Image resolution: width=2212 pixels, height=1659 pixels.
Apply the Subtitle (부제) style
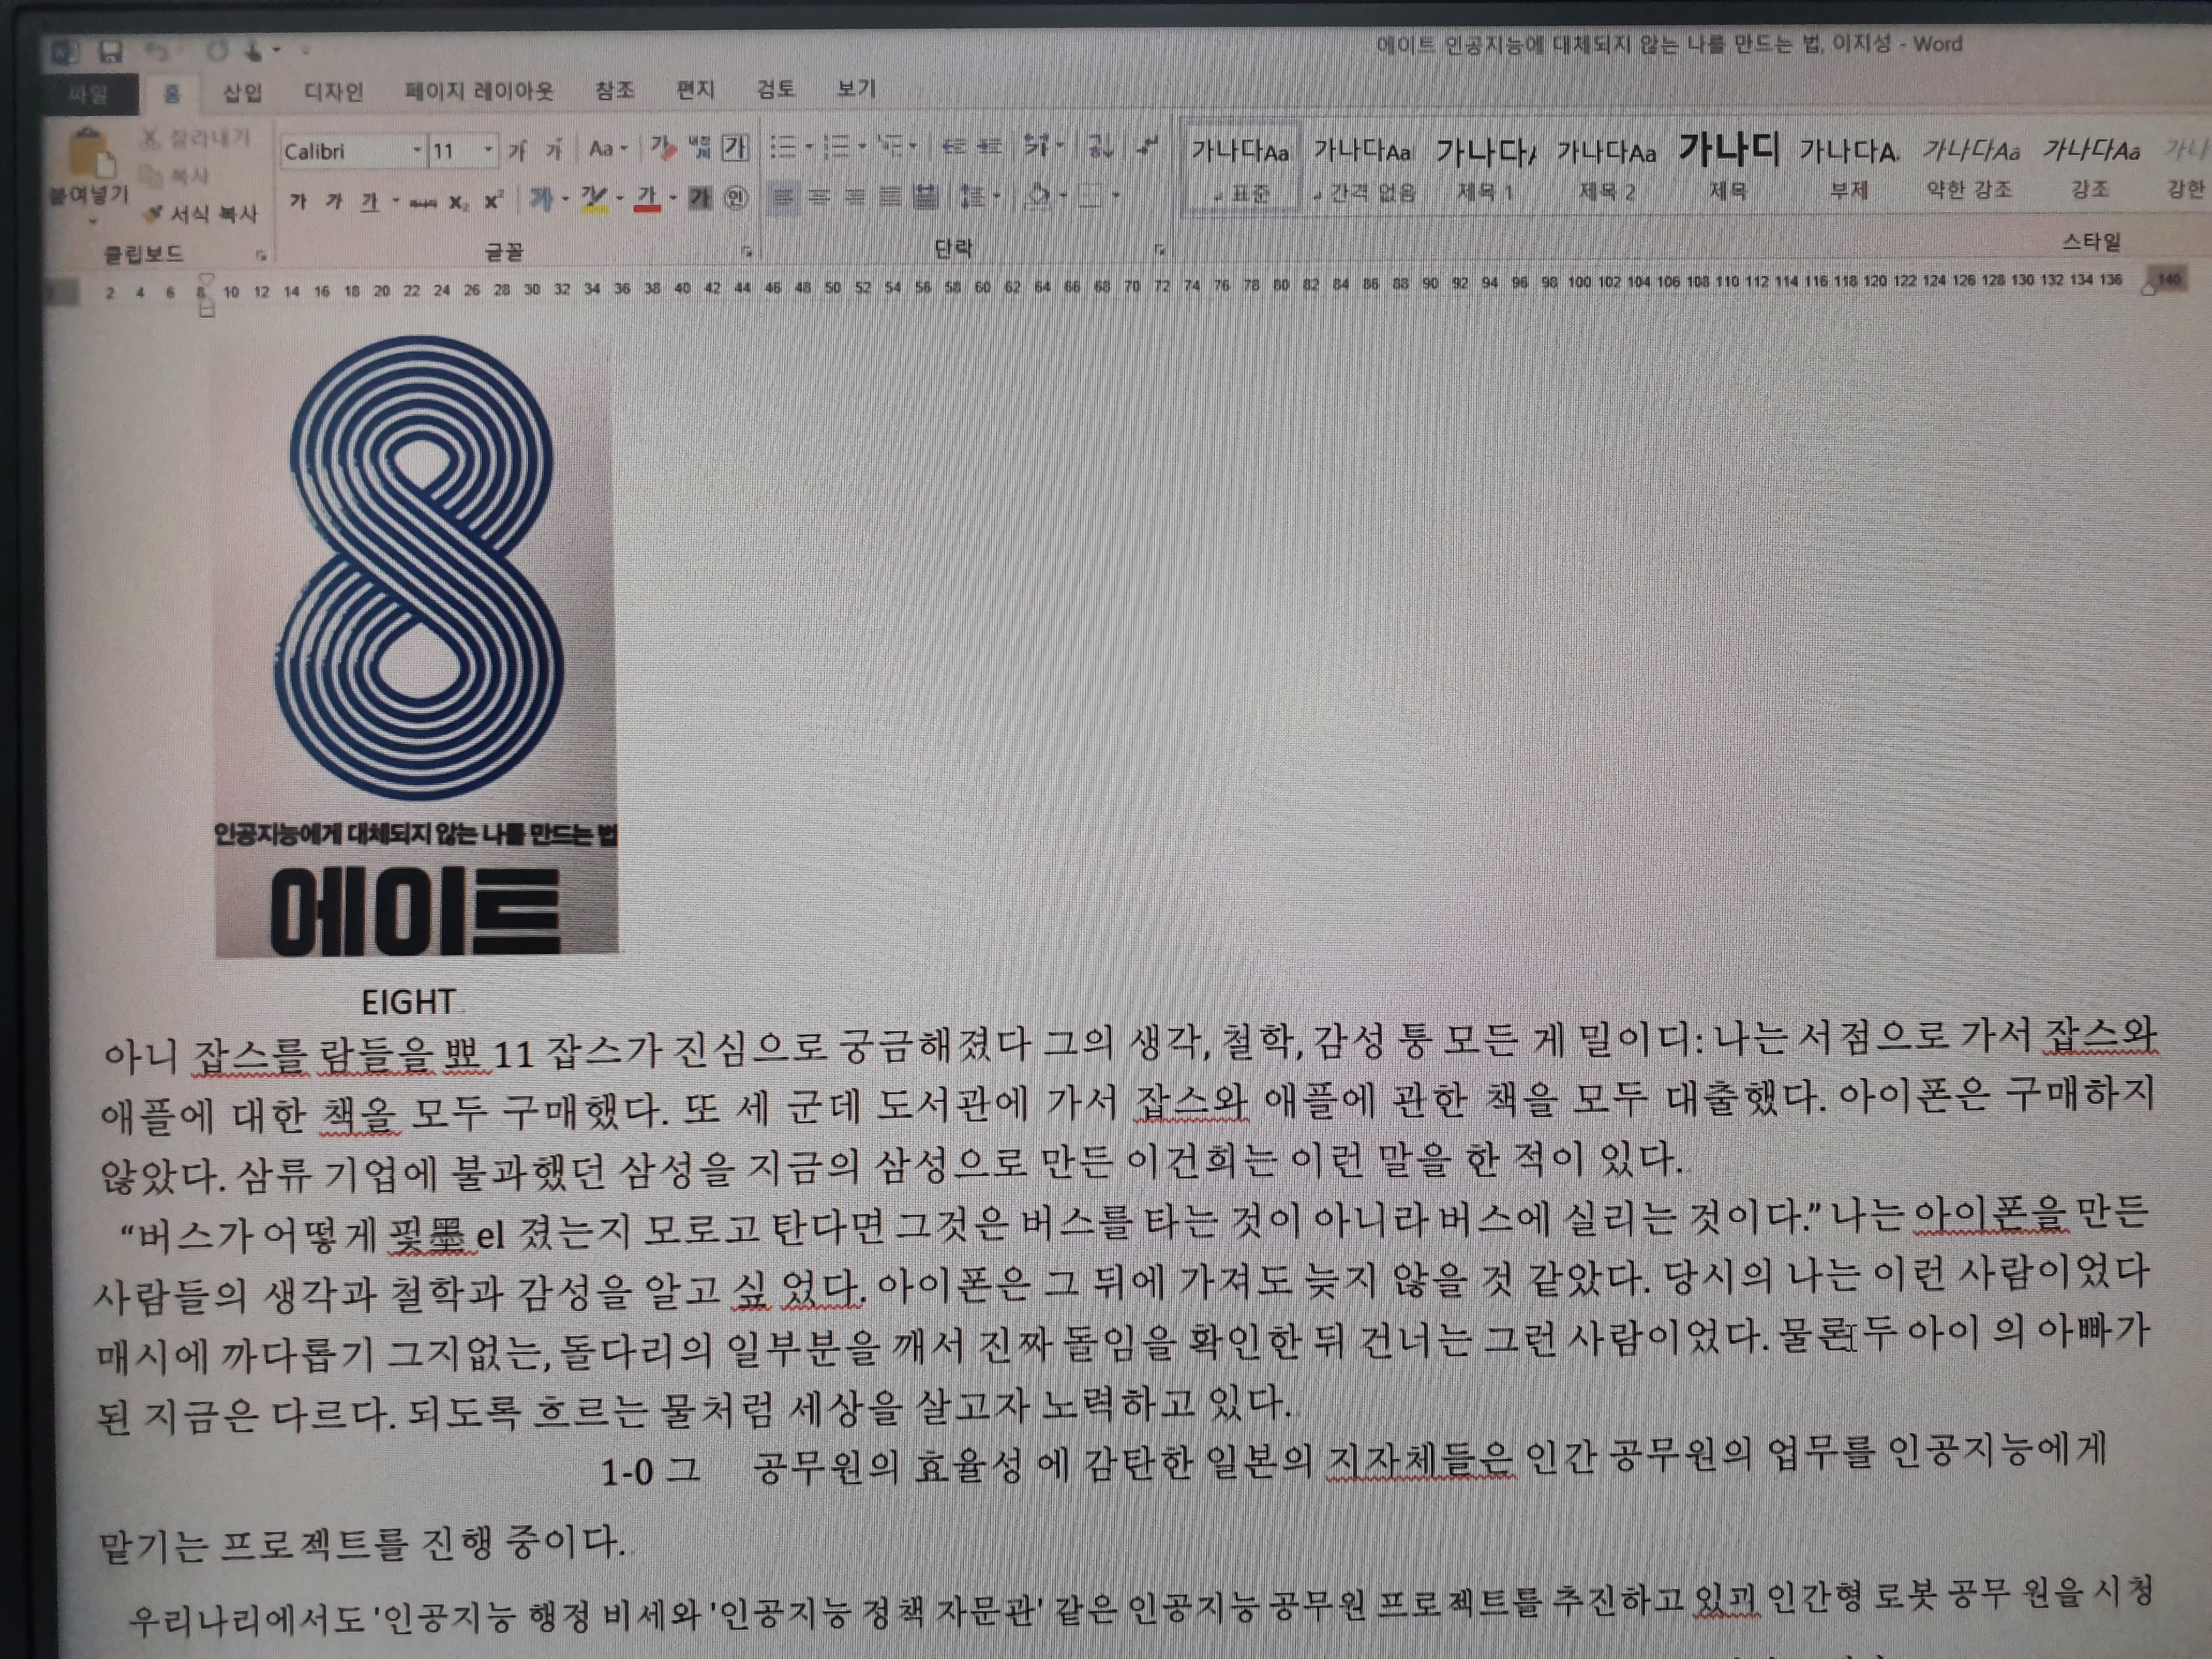(x=1848, y=167)
